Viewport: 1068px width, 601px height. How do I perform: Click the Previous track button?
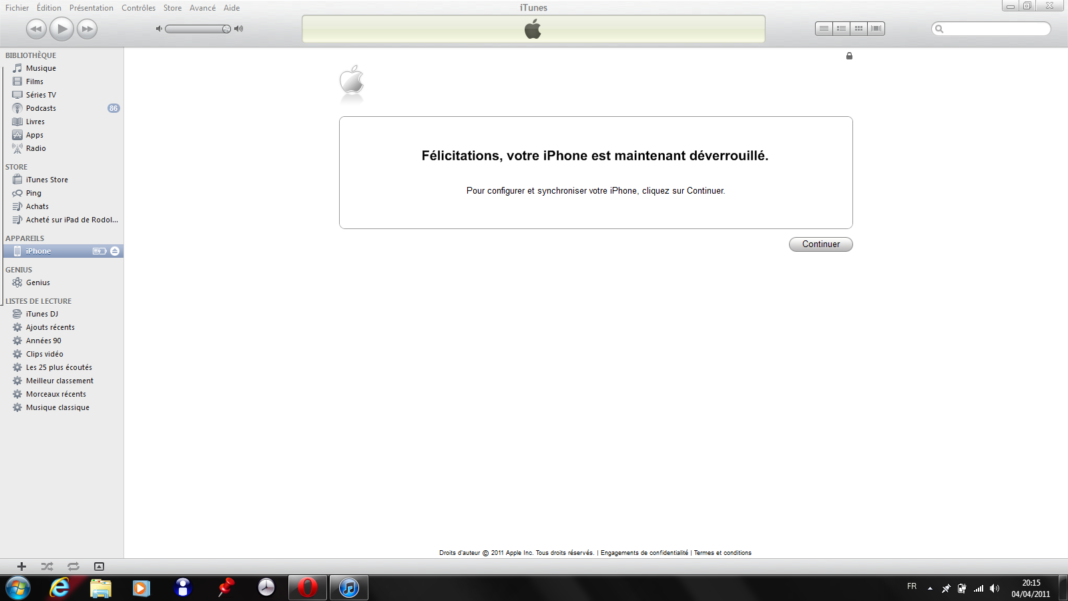[36, 29]
